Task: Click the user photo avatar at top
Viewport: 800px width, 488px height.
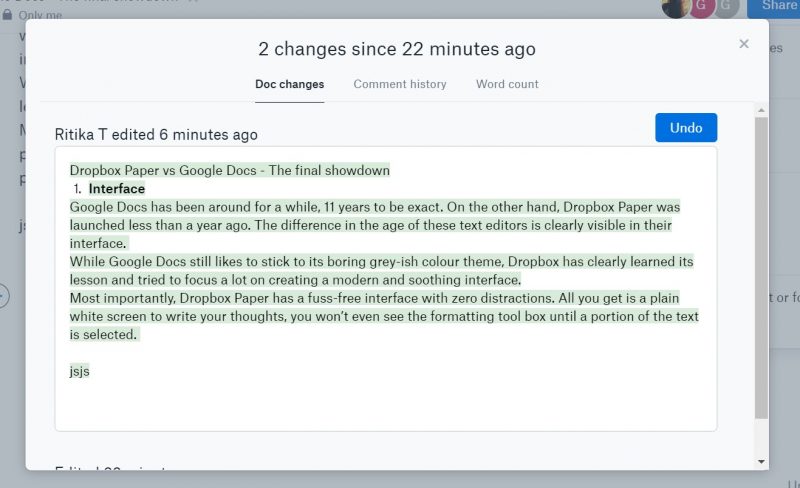Action: point(676,7)
